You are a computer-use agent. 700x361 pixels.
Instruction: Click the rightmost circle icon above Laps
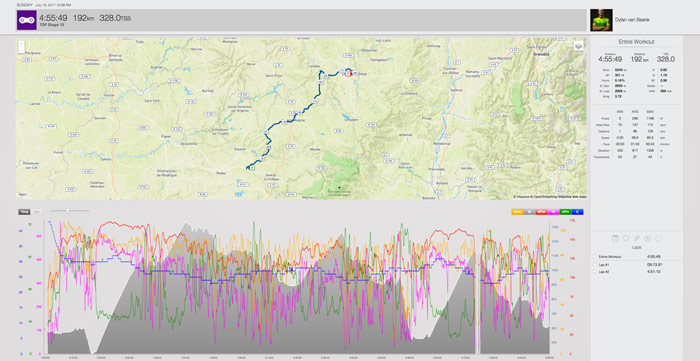click(x=658, y=239)
